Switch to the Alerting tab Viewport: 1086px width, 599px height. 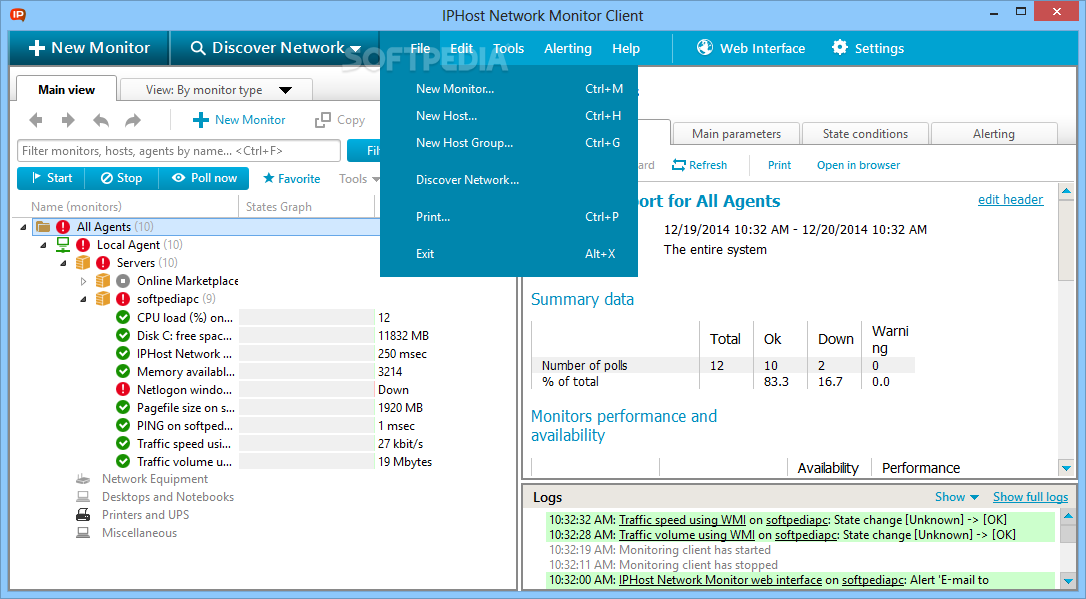point(993,134)
